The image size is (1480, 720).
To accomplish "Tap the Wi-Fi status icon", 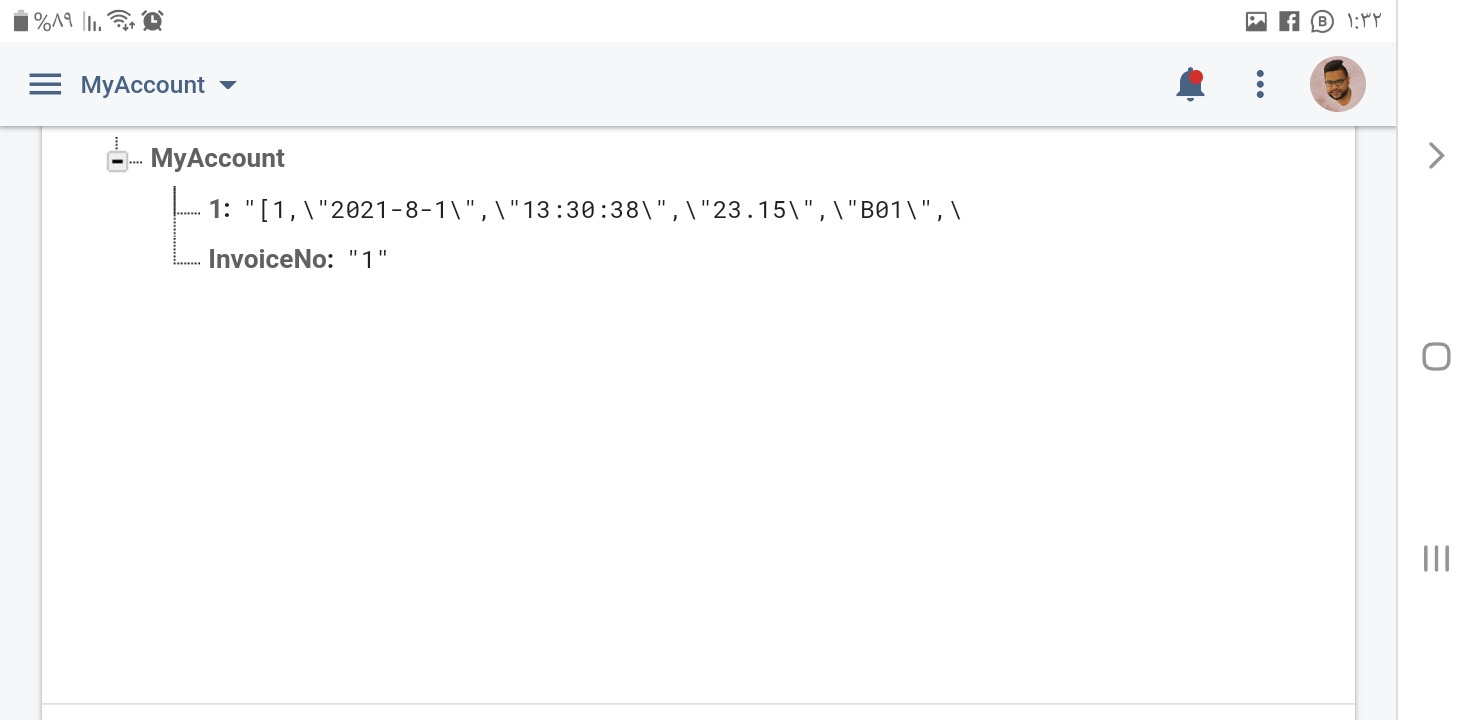I will [x=121, y=20].
